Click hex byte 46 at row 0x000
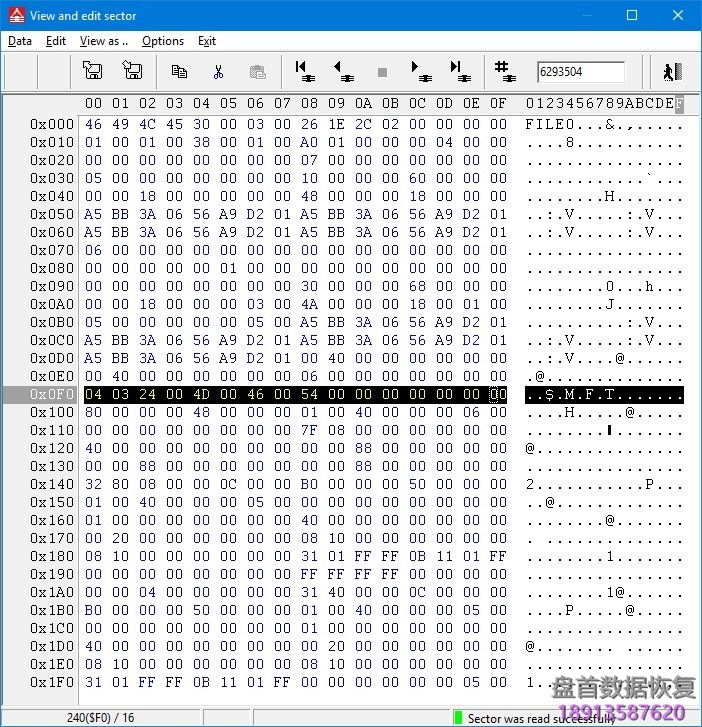 93,124
